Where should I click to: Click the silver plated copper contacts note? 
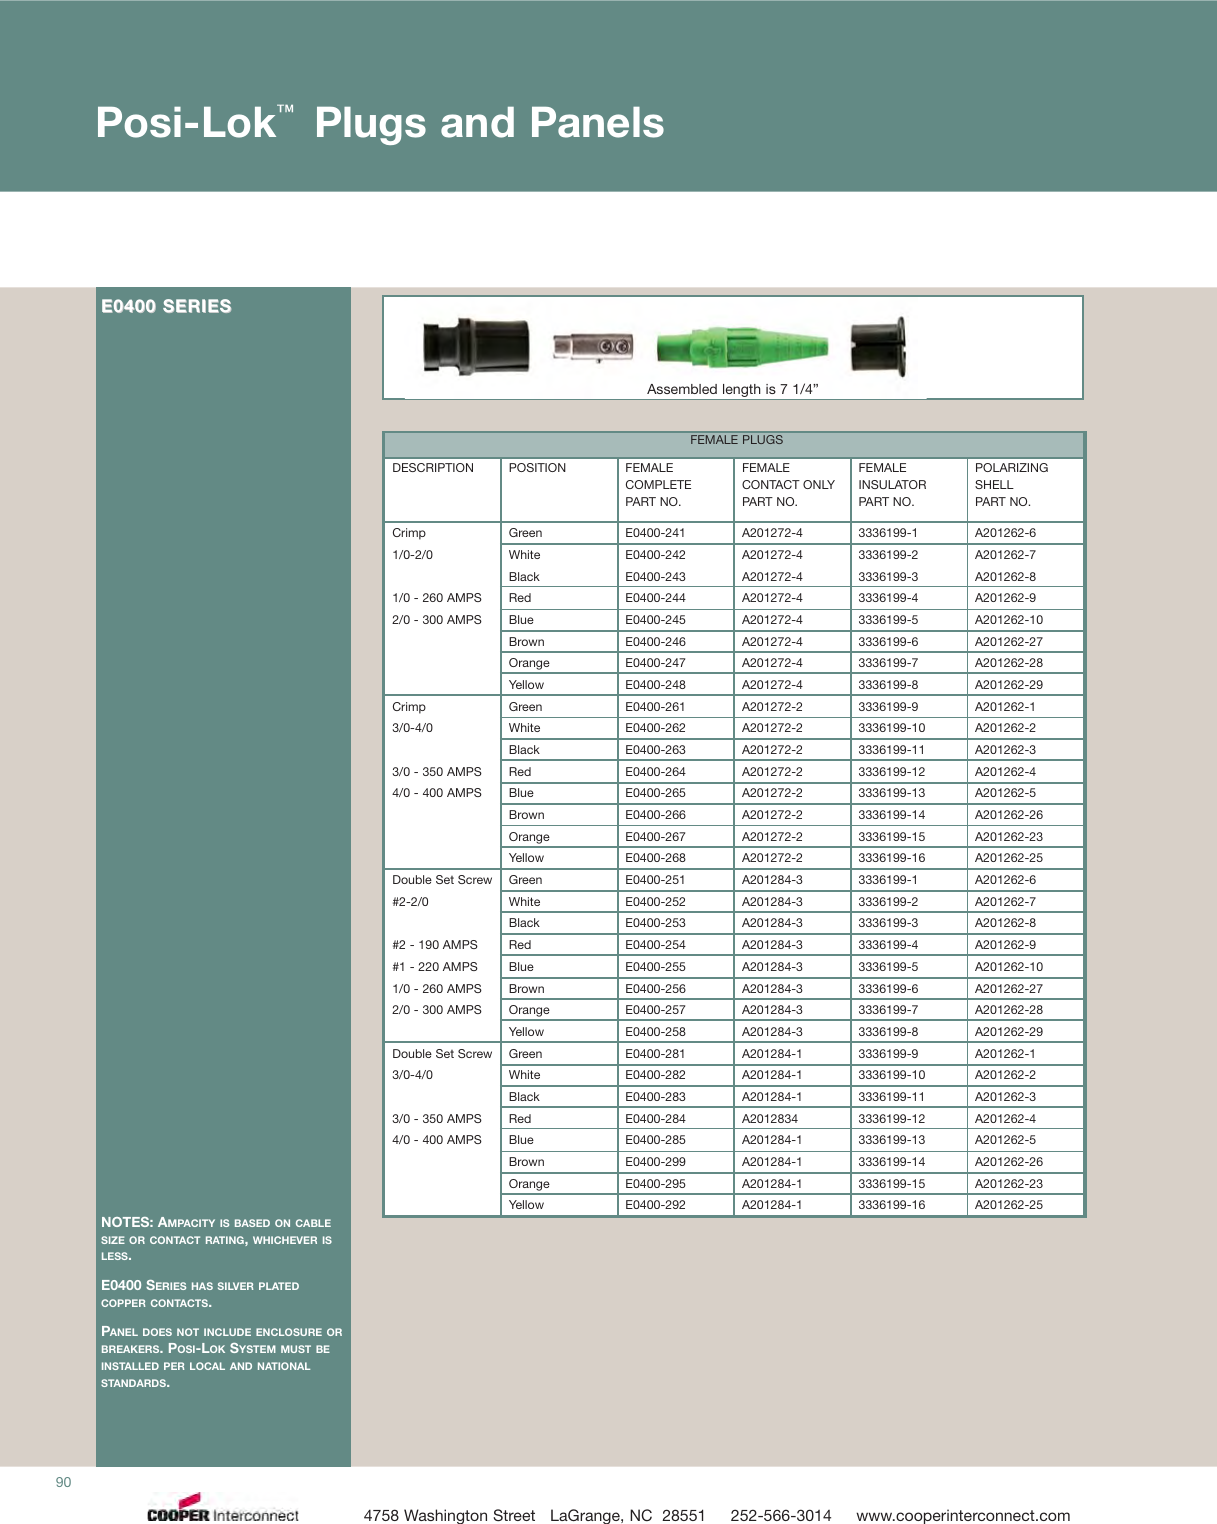click(x=200, y=1294)
